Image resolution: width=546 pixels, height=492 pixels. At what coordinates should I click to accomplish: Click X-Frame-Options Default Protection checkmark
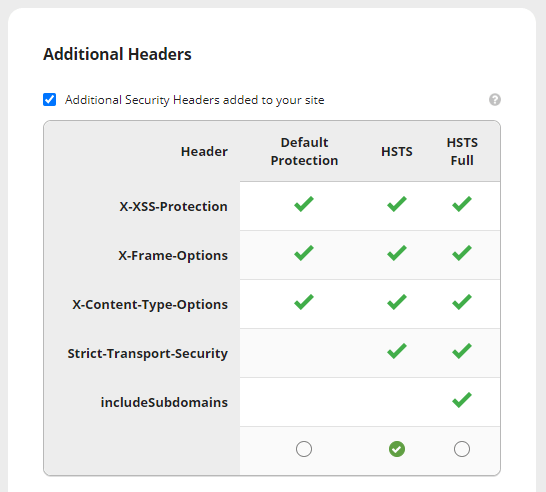tap(304, 253)
